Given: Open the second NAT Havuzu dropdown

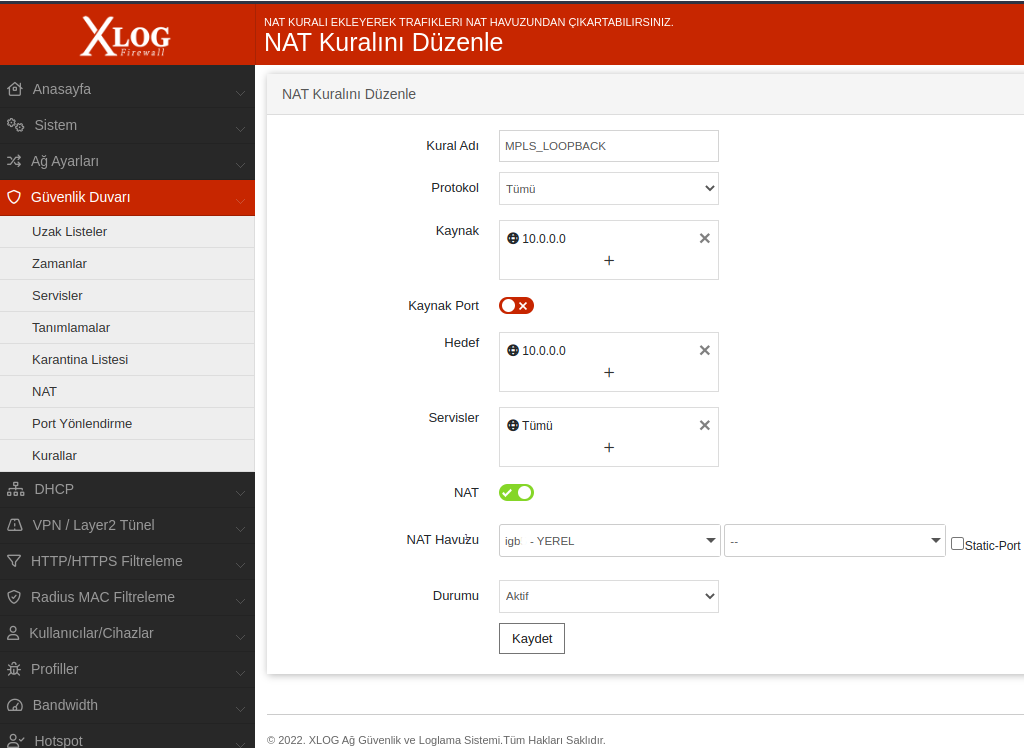Looking at the screenshot, I should tap(834, 541).
